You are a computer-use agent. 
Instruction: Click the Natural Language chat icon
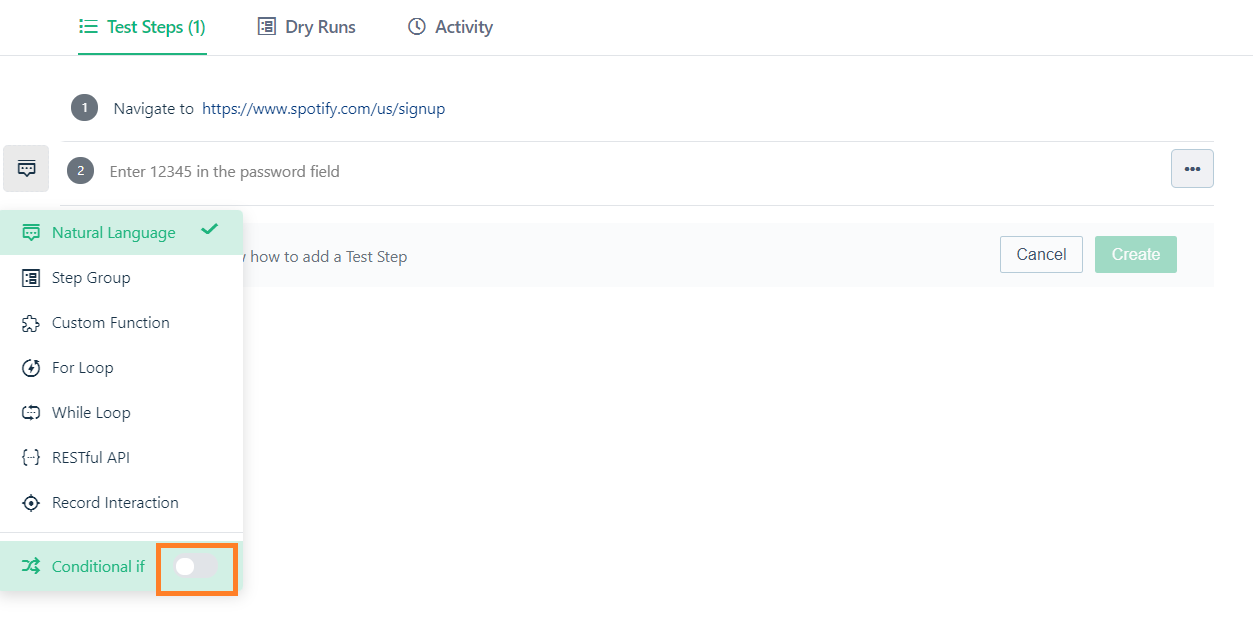pyautogui.click(x=31, y=233)
